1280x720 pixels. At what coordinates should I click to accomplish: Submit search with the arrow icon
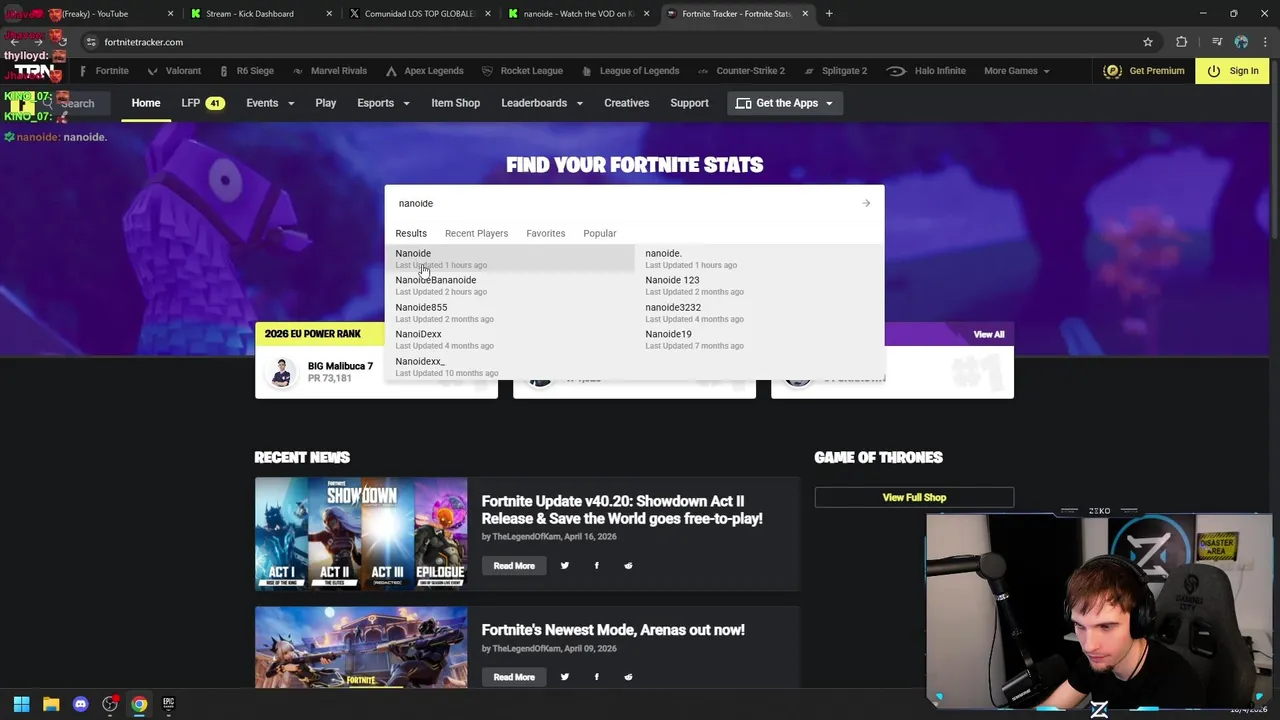pyautogui.click(x=866, y=203)
